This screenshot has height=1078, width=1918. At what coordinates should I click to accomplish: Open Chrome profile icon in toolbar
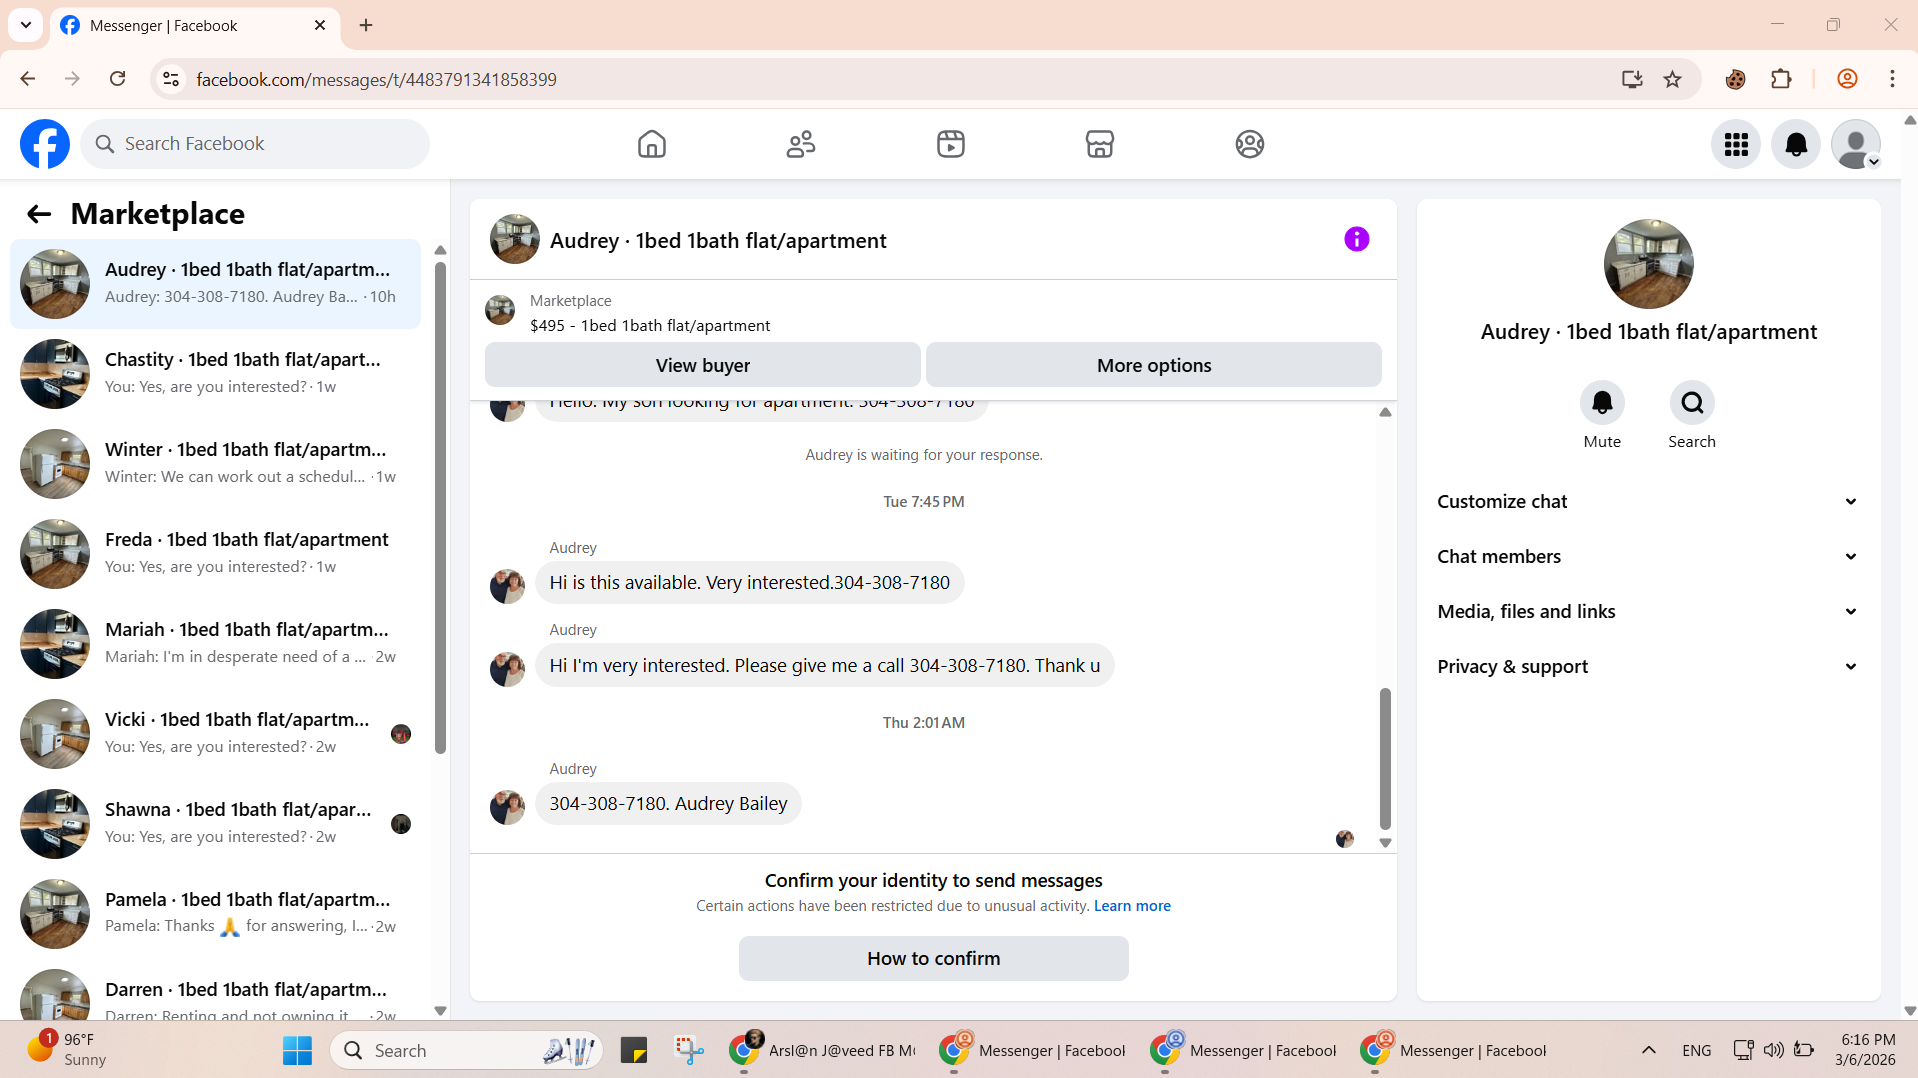[x=1847, y=79]
